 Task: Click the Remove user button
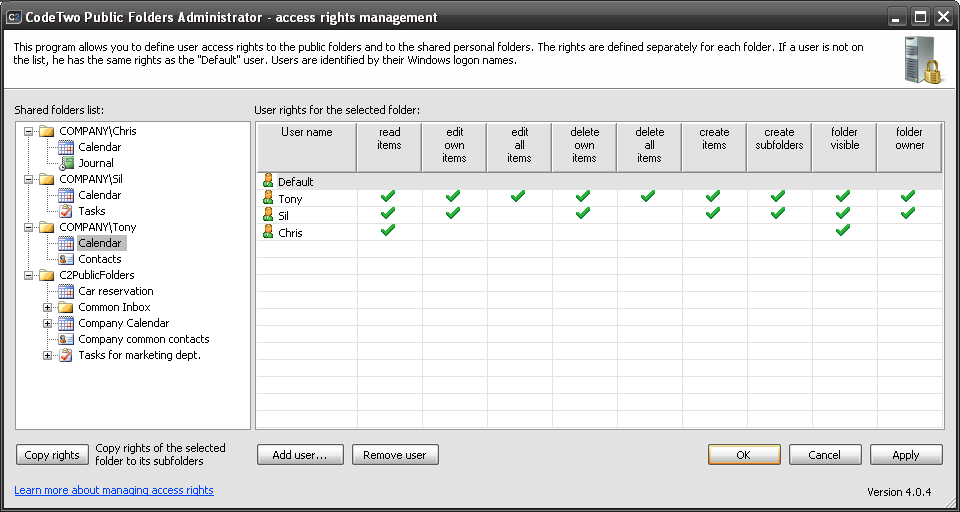(x=395, y=455)
